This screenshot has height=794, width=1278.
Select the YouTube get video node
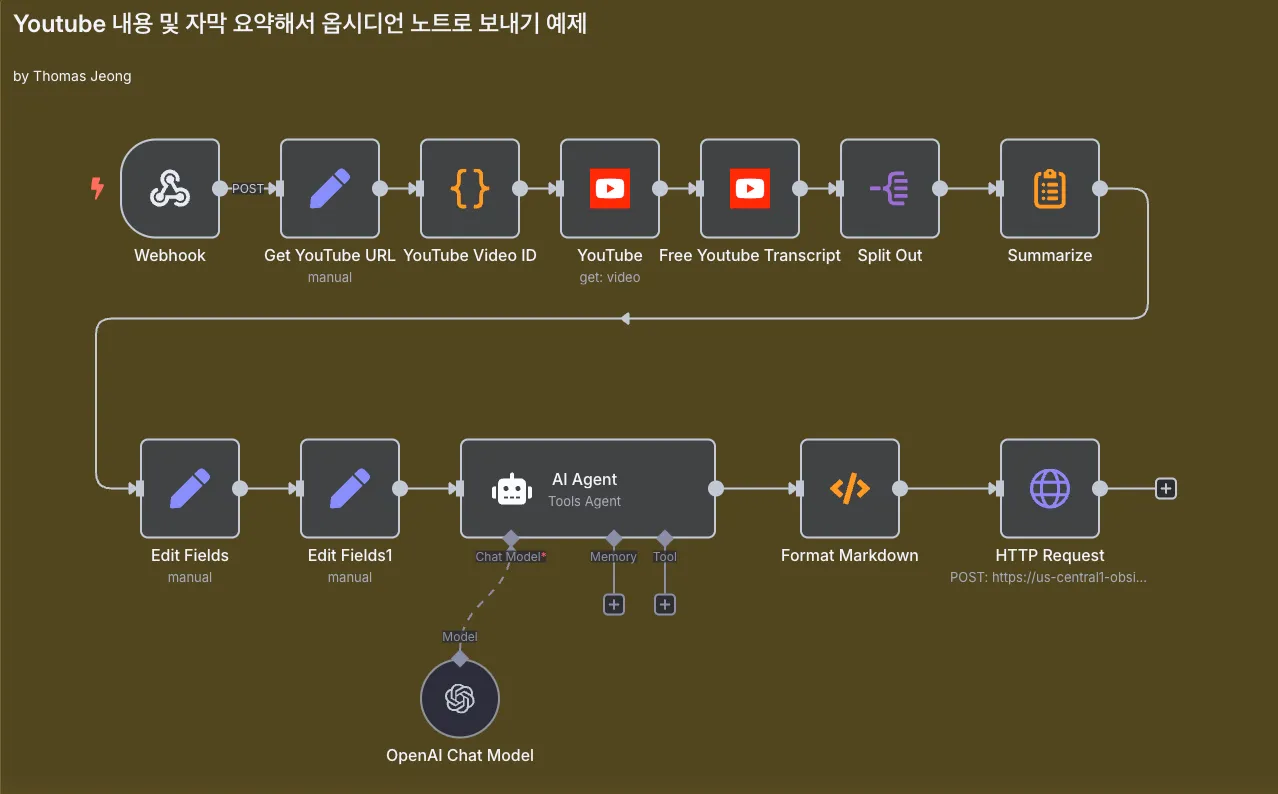point(609,188)
